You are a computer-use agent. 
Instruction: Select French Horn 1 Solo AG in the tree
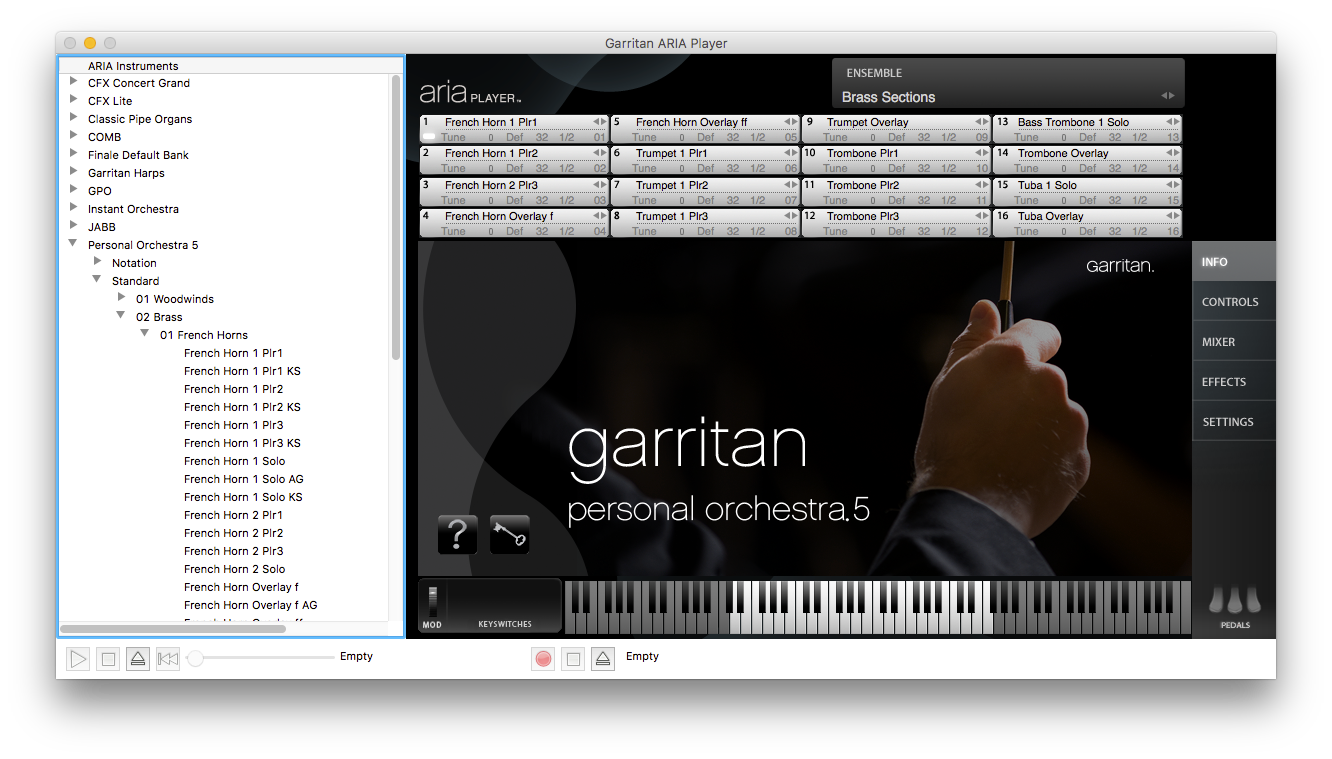[244, 479]
